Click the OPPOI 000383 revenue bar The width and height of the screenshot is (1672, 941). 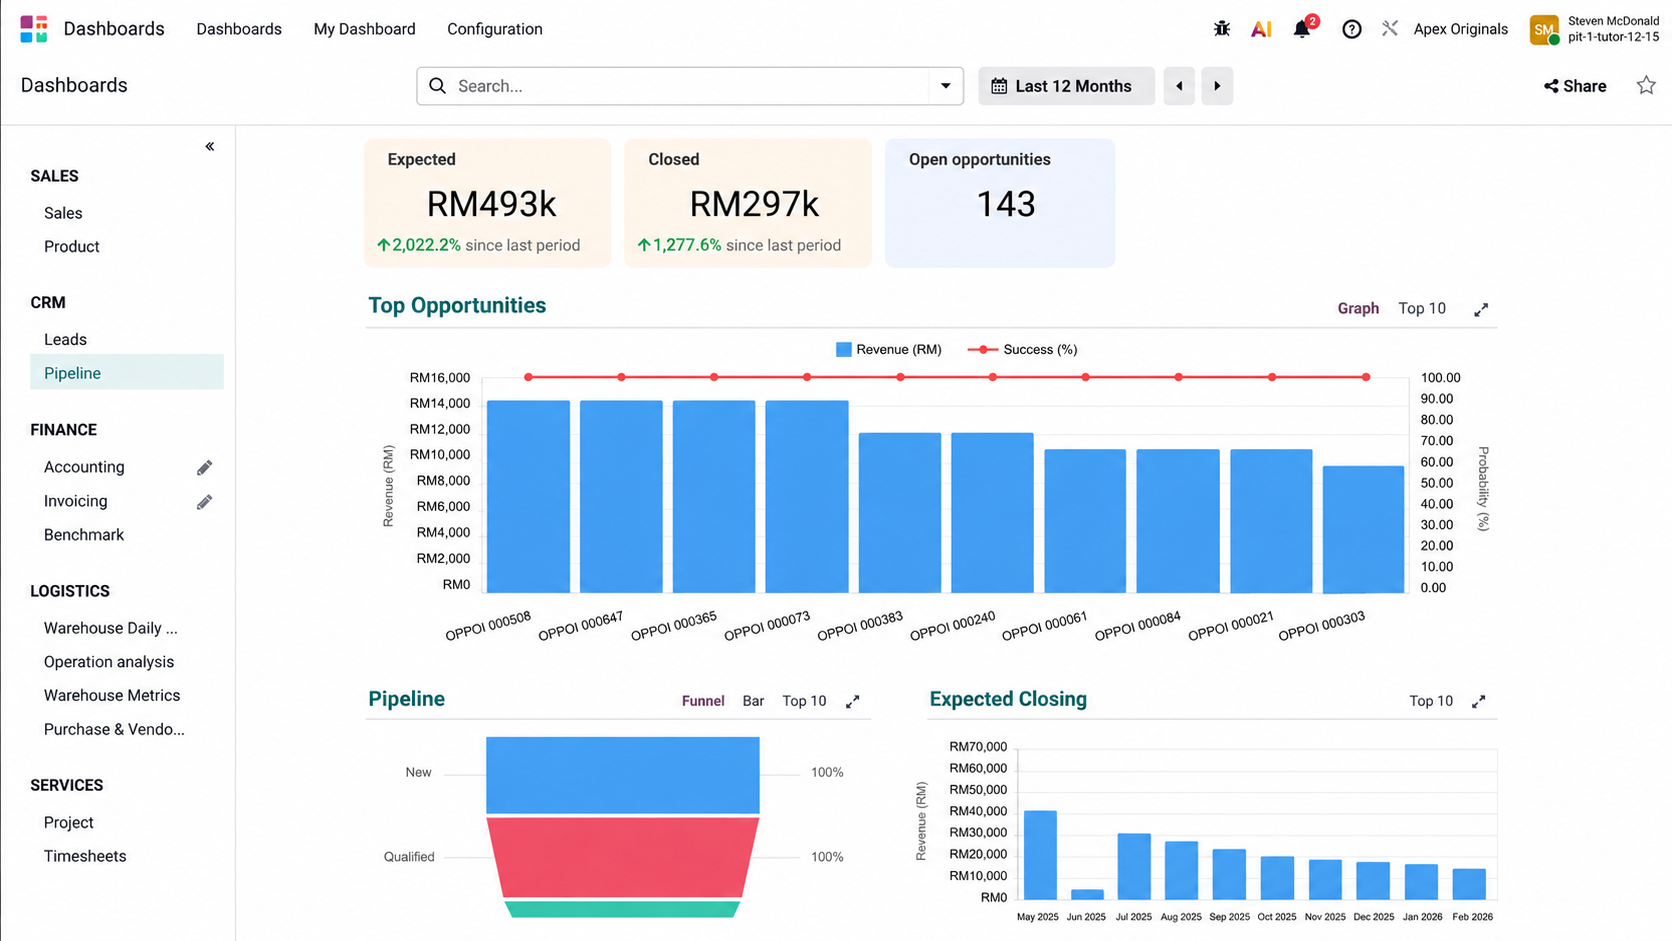click(x=900, y=513)
